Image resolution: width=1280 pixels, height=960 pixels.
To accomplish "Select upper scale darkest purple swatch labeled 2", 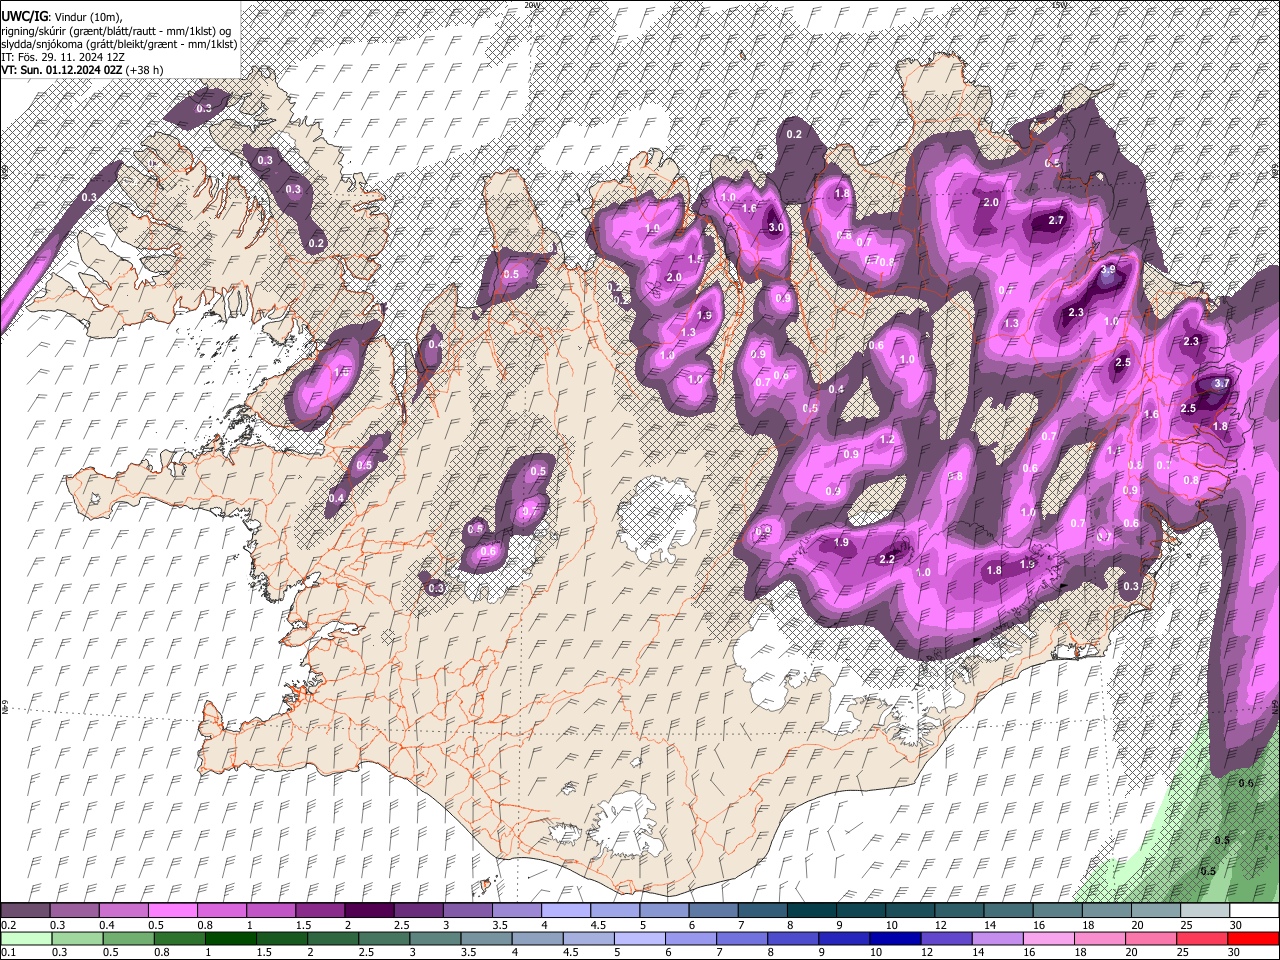I will click(x=369, y=911).
